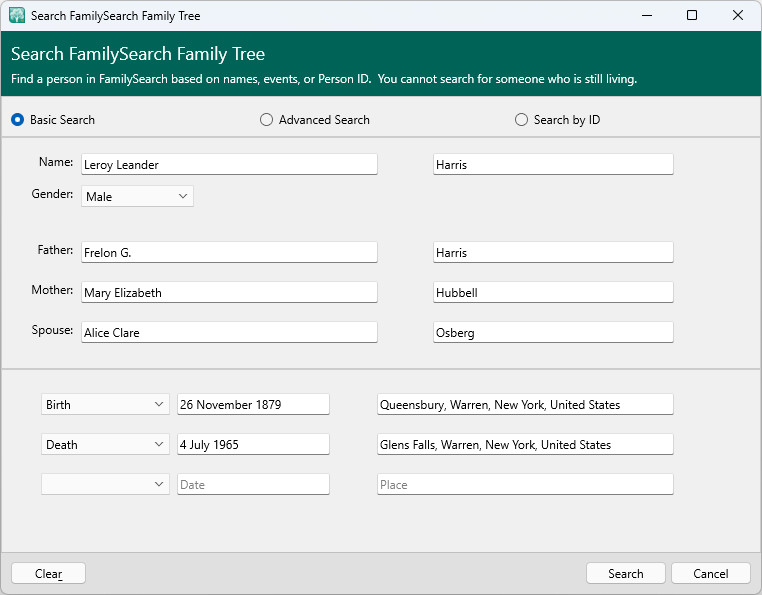Maximize the Search FamilySearch window
762x595 pixels.
point(692,15)
